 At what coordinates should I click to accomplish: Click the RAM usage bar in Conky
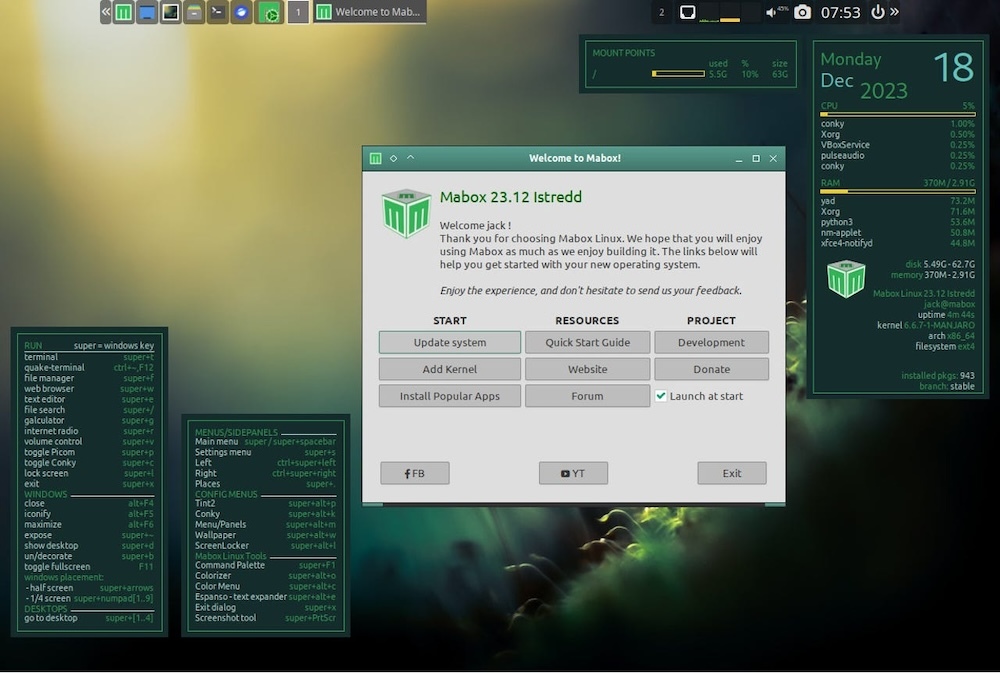897,191
